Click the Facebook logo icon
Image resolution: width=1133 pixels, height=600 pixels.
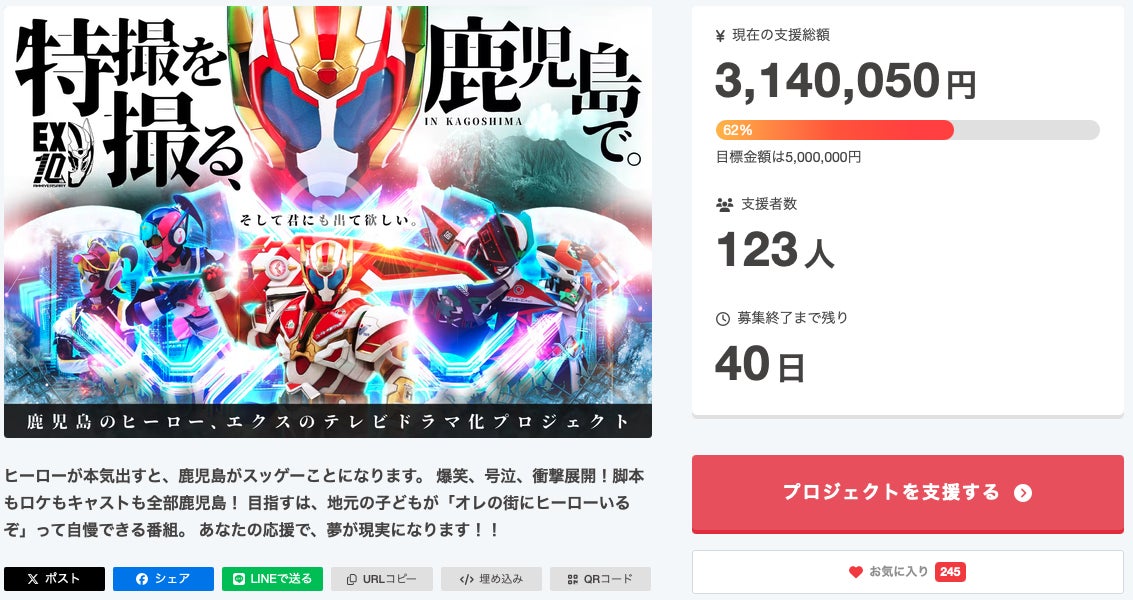[142, 579]
